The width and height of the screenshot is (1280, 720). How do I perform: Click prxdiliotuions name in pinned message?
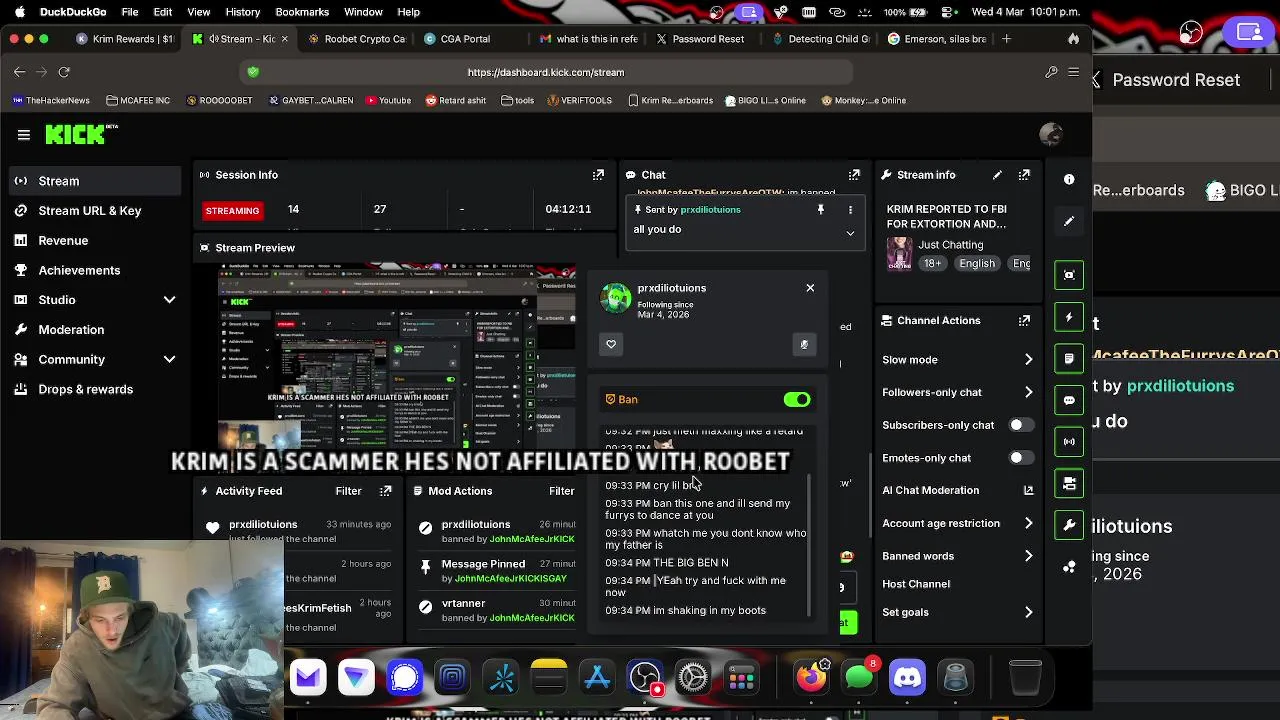[710, 210]
